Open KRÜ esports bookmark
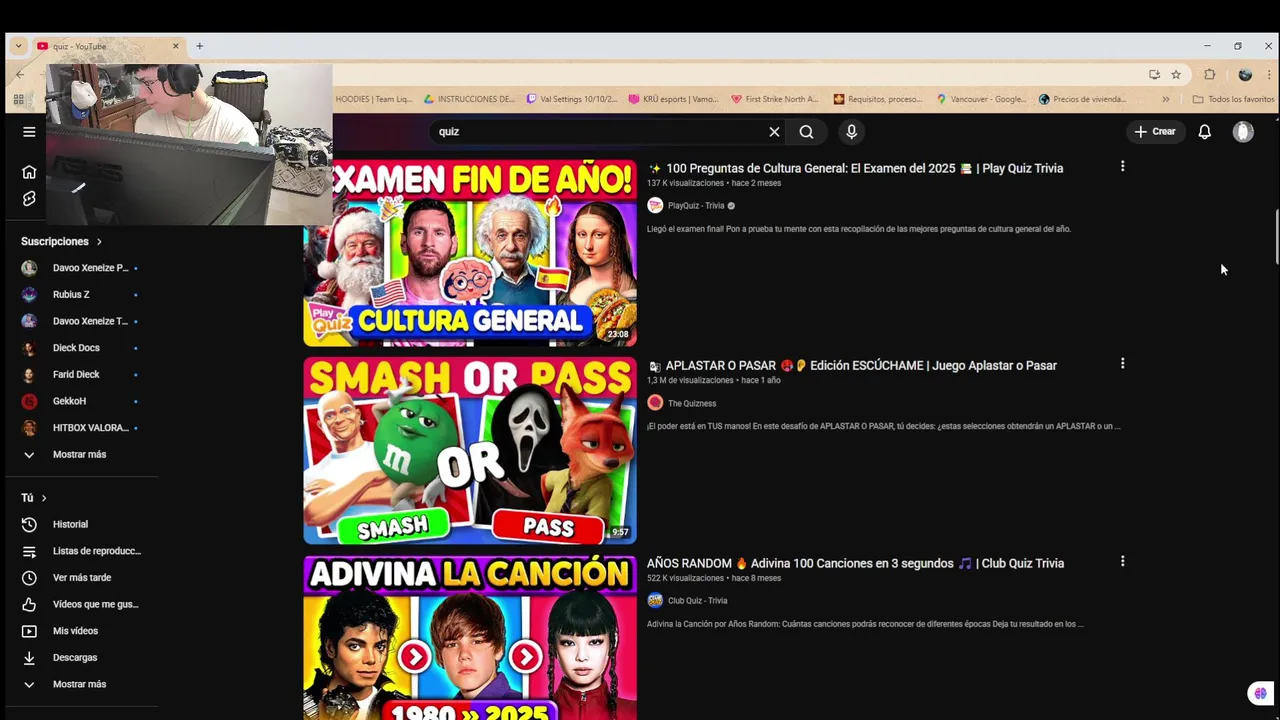The height and width of the screenshot is (720, 1280). point(673,100)
